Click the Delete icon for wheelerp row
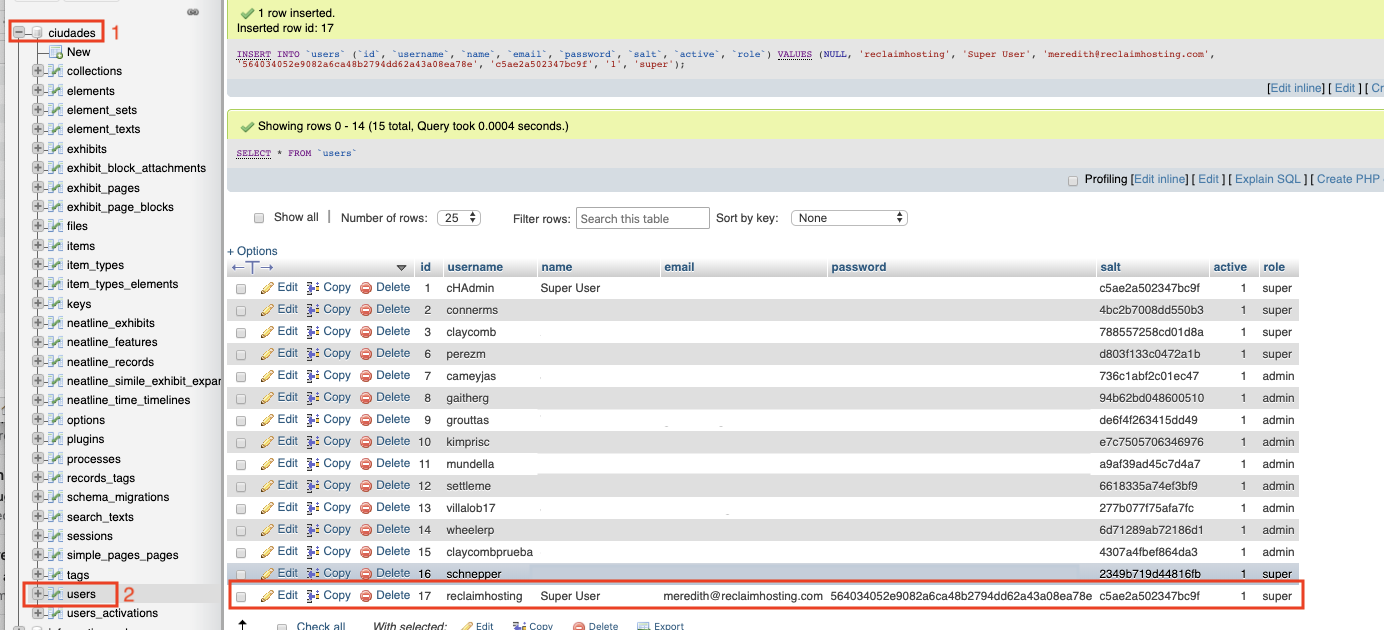 click(366, 529)
